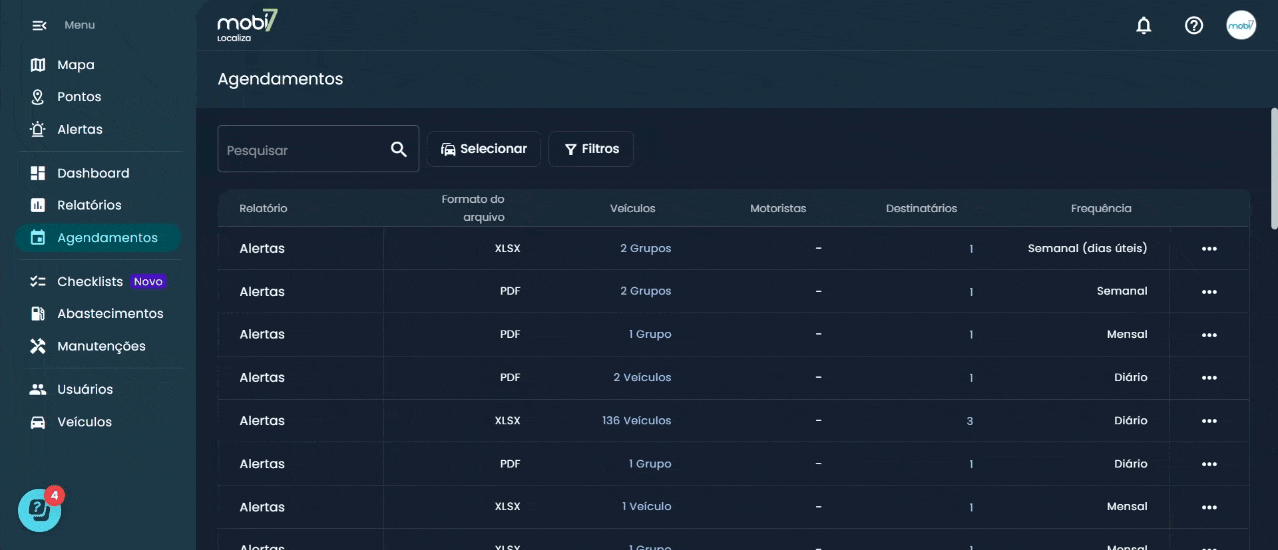Open Mapa from the sidebar
1278x550 pixels.
(x=75, y=65)
